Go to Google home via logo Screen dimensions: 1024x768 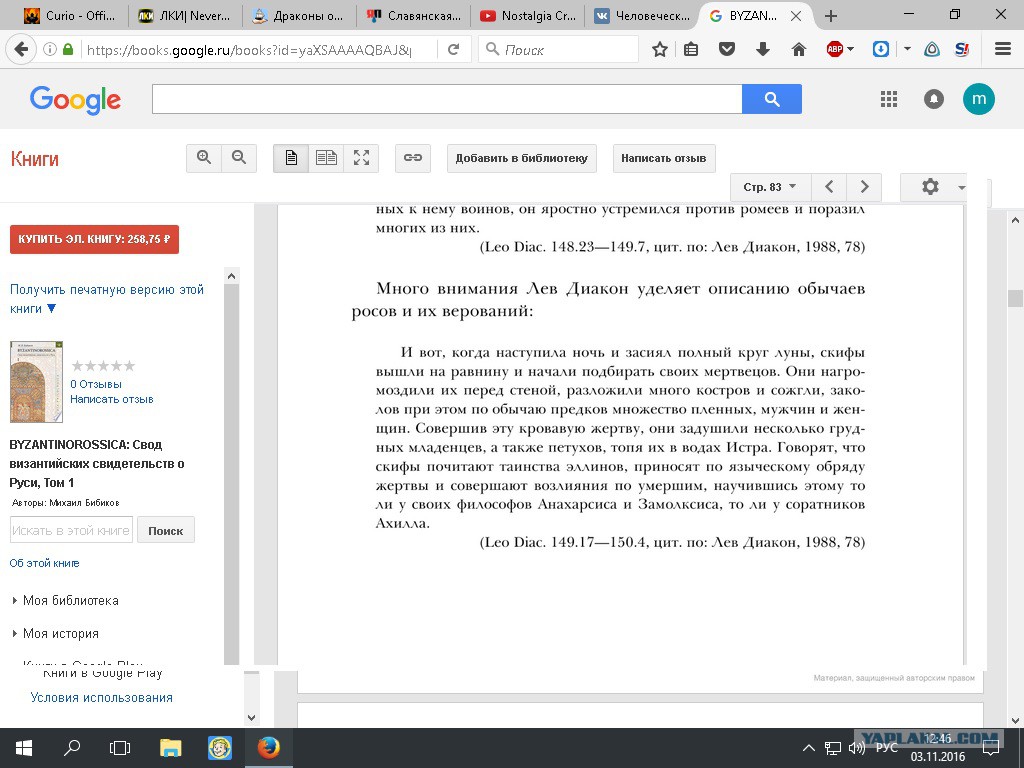(x=75, y=99)
